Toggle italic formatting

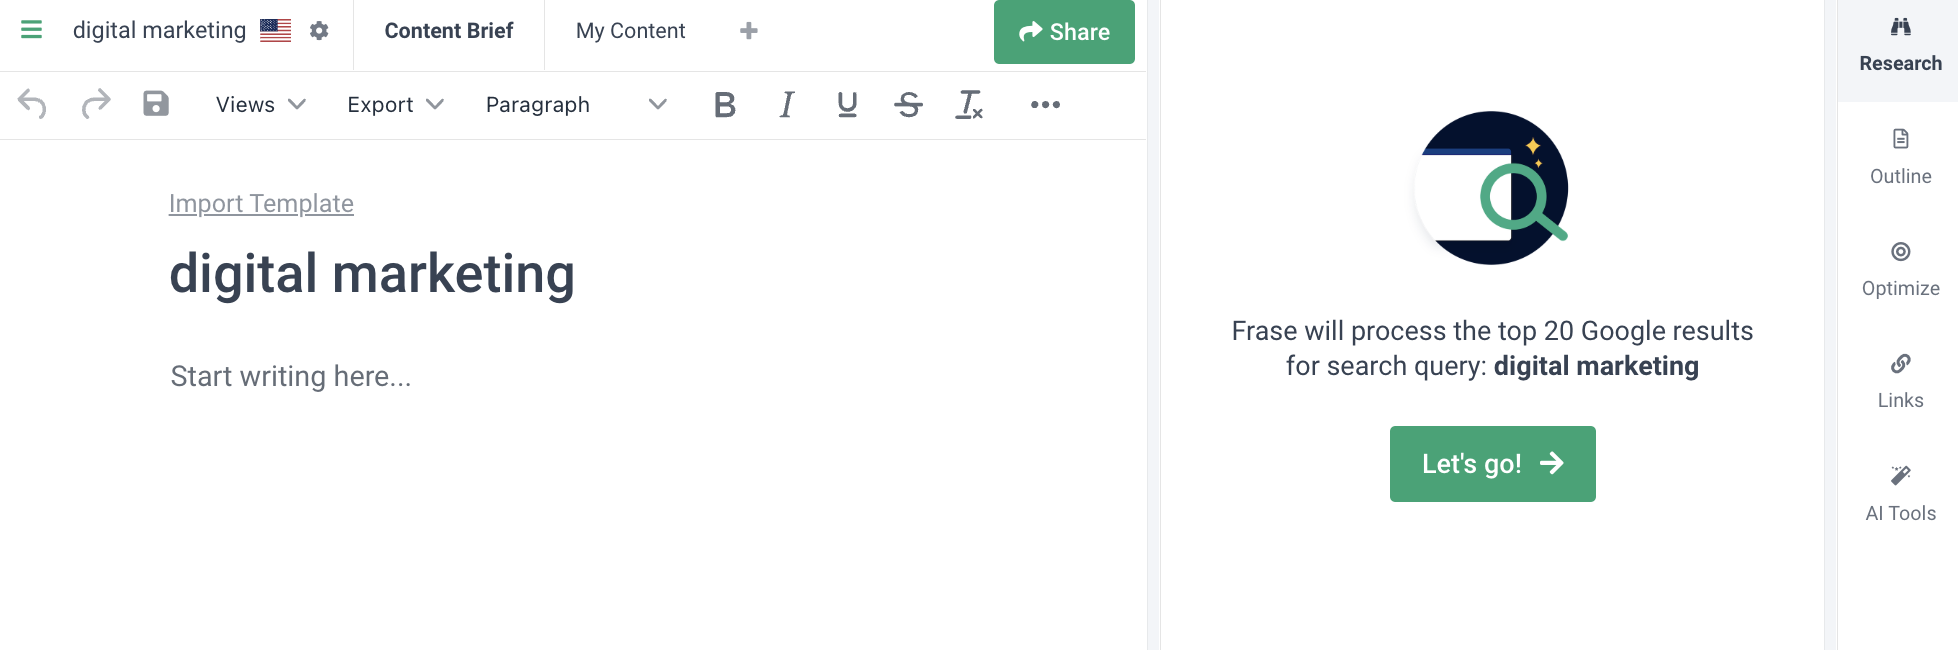pyautogui.click(x=787, y=104)
